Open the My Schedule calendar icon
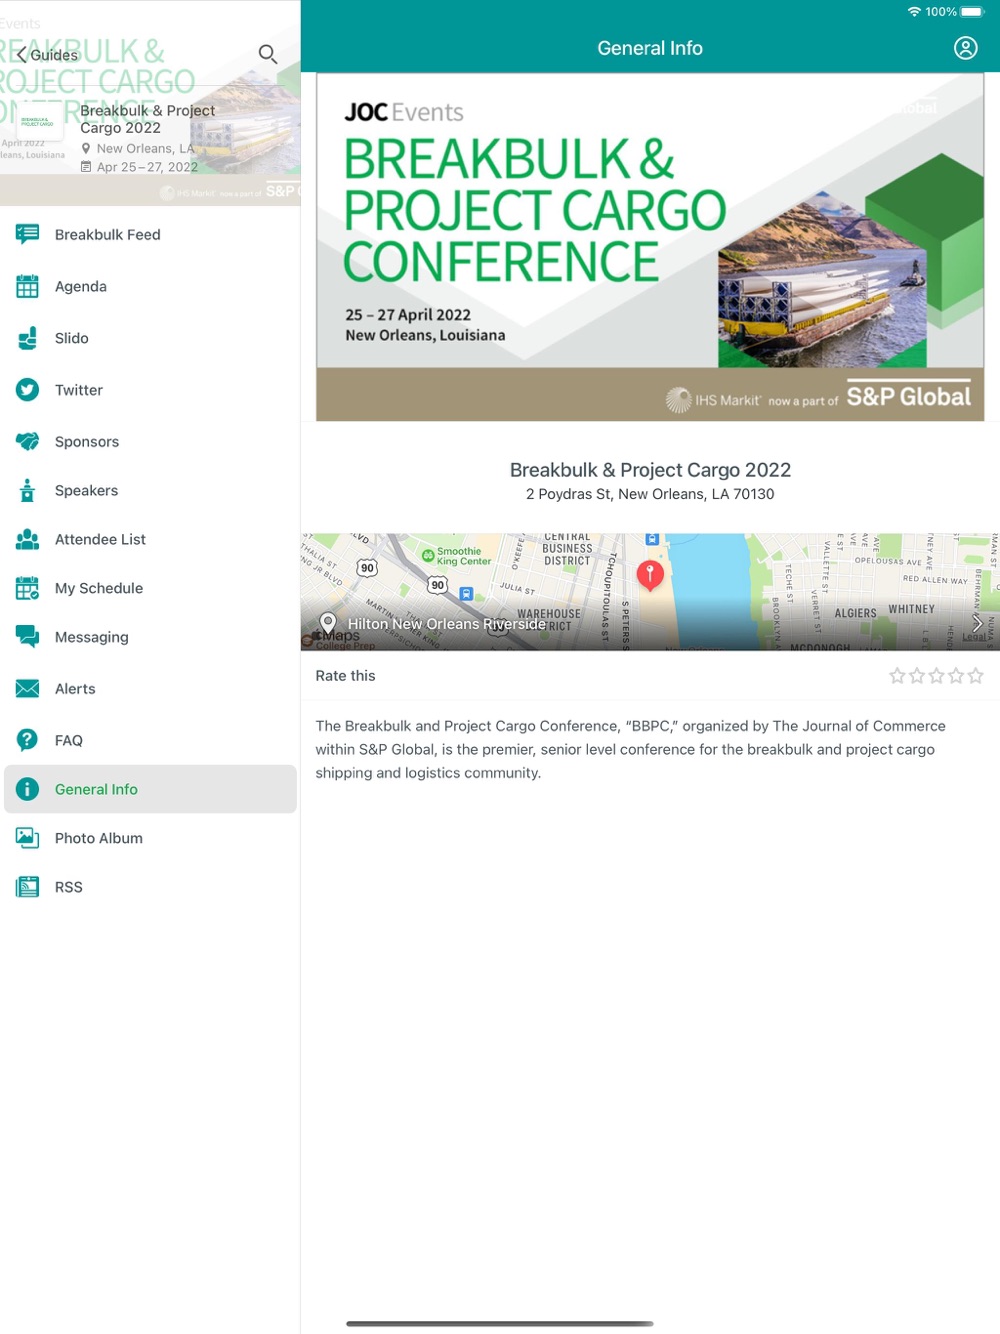Screen dimensions: 1000x1334 (27, 588)
